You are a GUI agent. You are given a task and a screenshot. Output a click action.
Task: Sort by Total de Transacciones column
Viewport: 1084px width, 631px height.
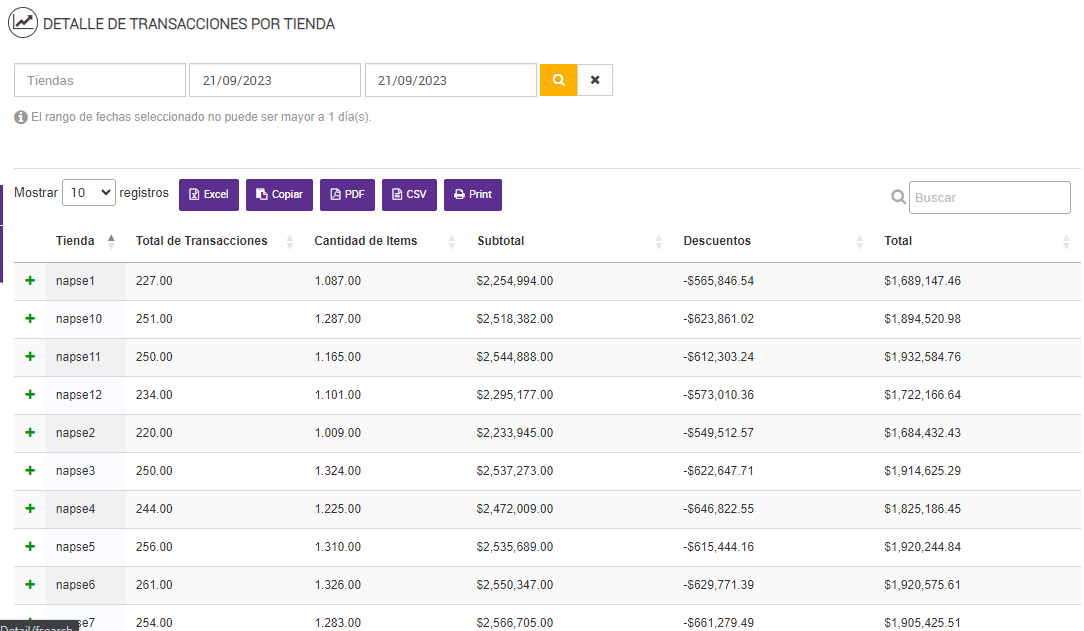point(201,241)
